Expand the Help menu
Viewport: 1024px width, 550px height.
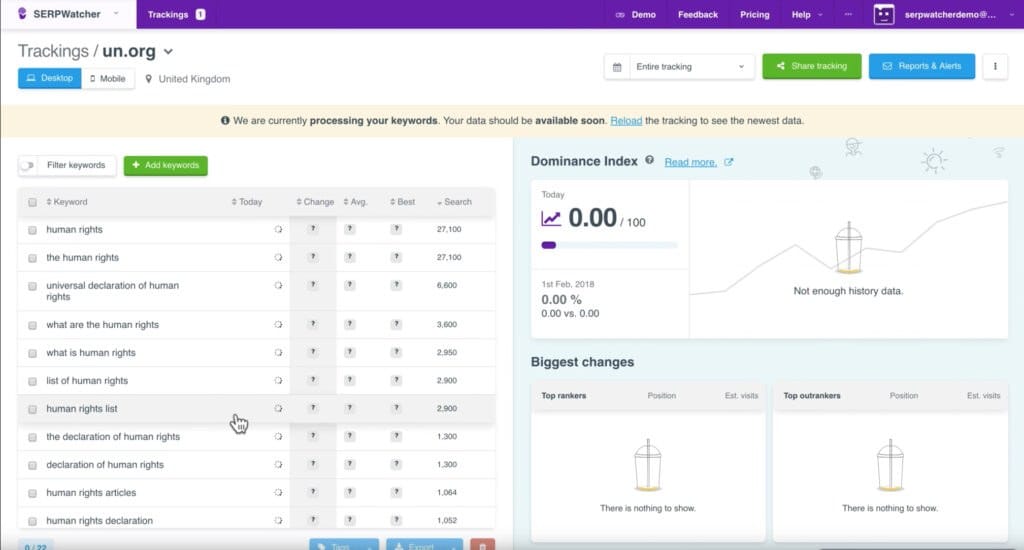pos(807,14)
